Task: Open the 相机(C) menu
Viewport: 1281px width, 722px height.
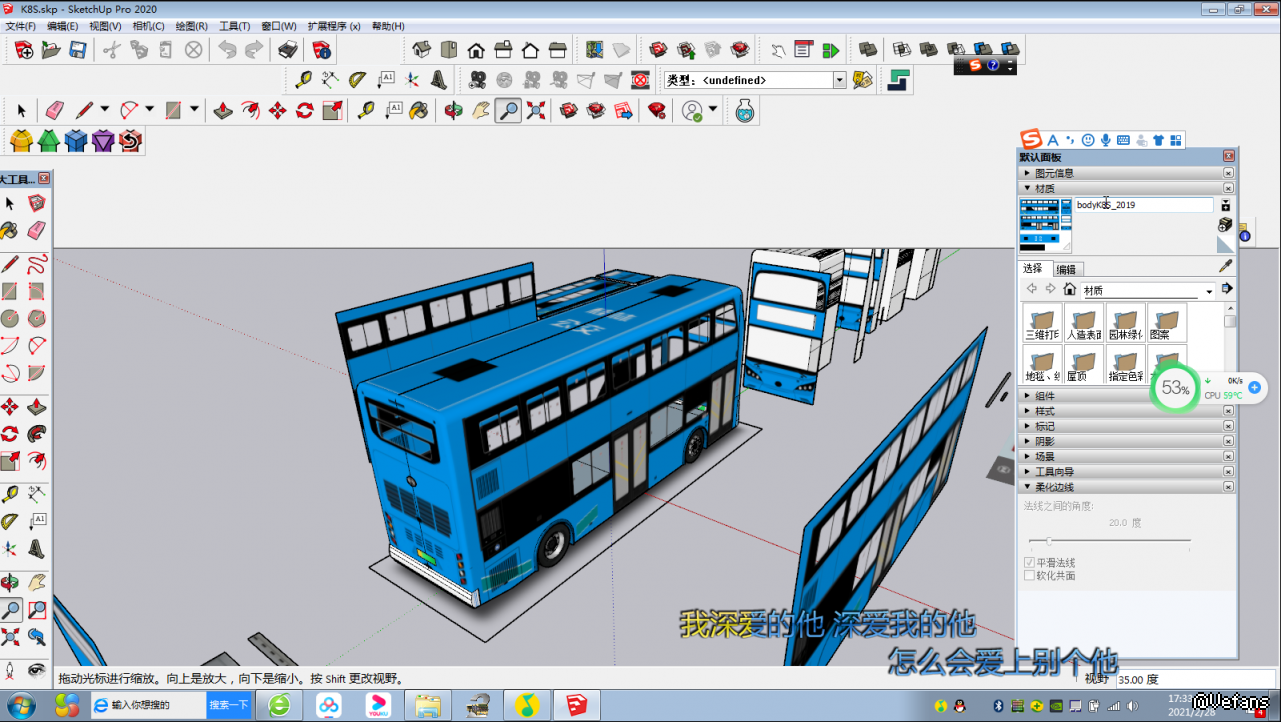Action: tap(148, 26)
